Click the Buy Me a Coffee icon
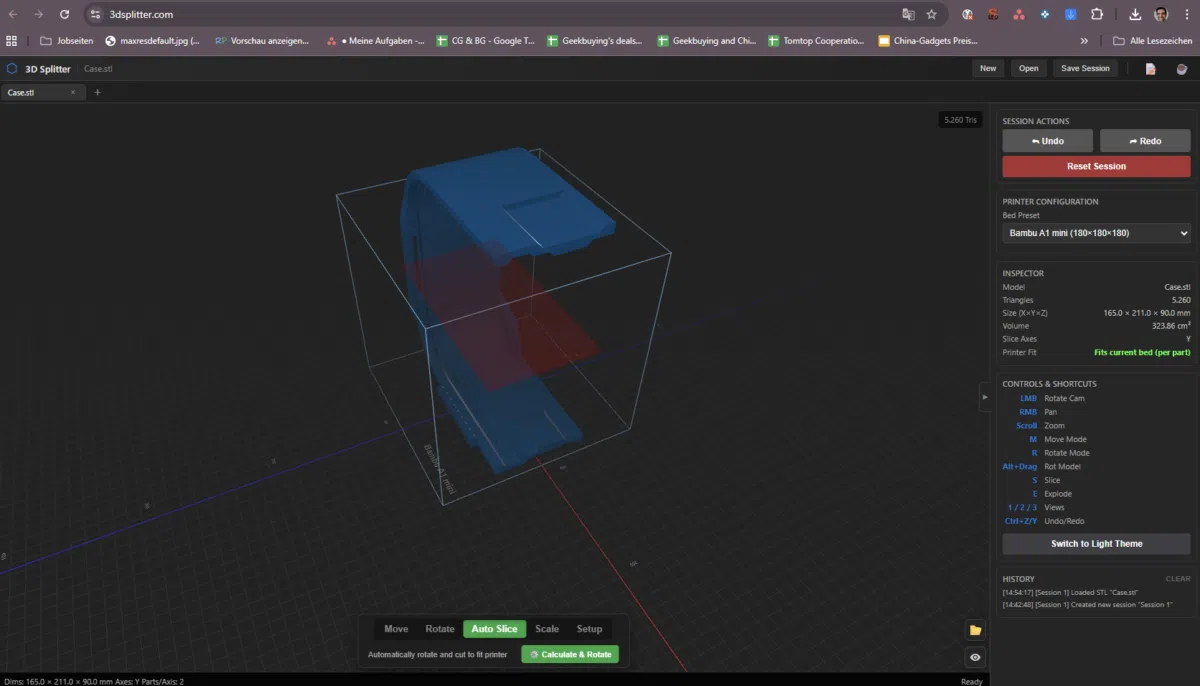 click(1181, 68)
